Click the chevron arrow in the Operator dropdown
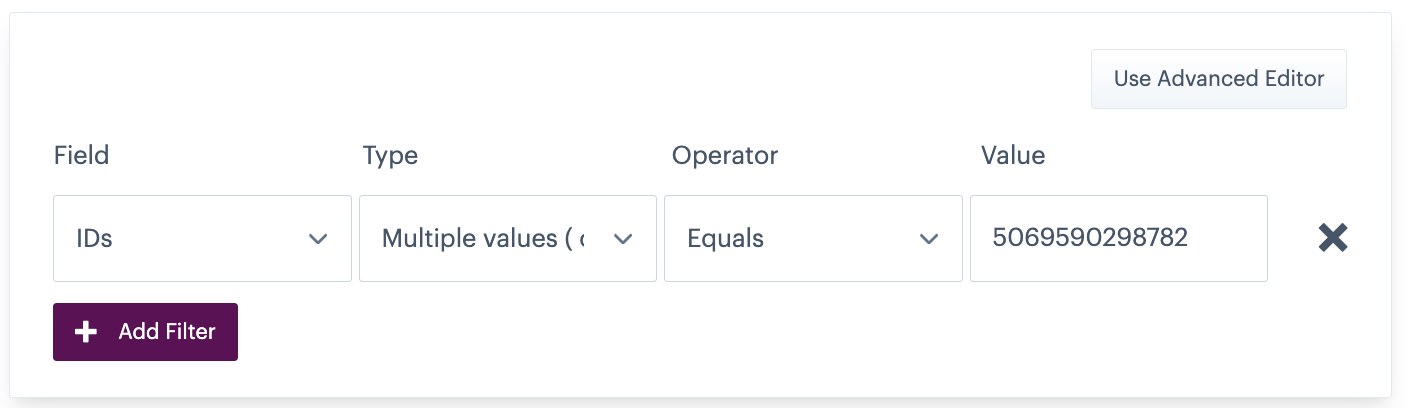Screen dimensions: 1408x408 [x=929, y=239]
